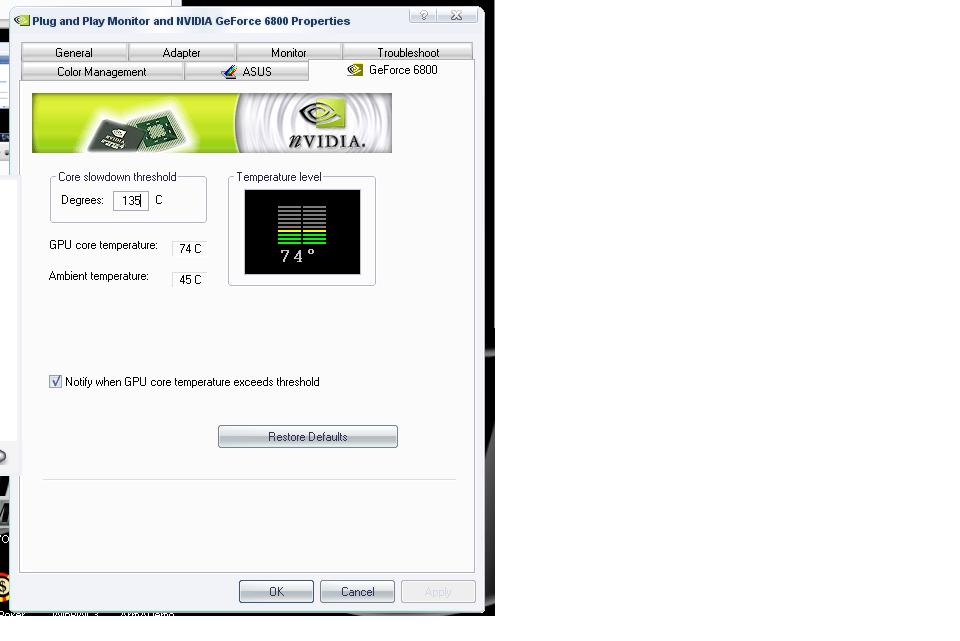Focus the Degrees threshold input field
The image size is (960, 641).
pos(131,201)
